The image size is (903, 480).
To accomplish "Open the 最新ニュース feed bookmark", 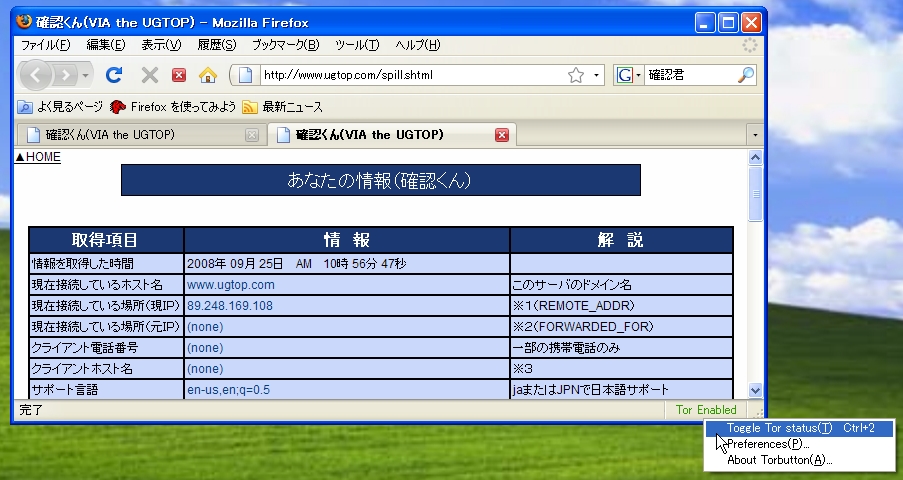I will coord(282,107).
